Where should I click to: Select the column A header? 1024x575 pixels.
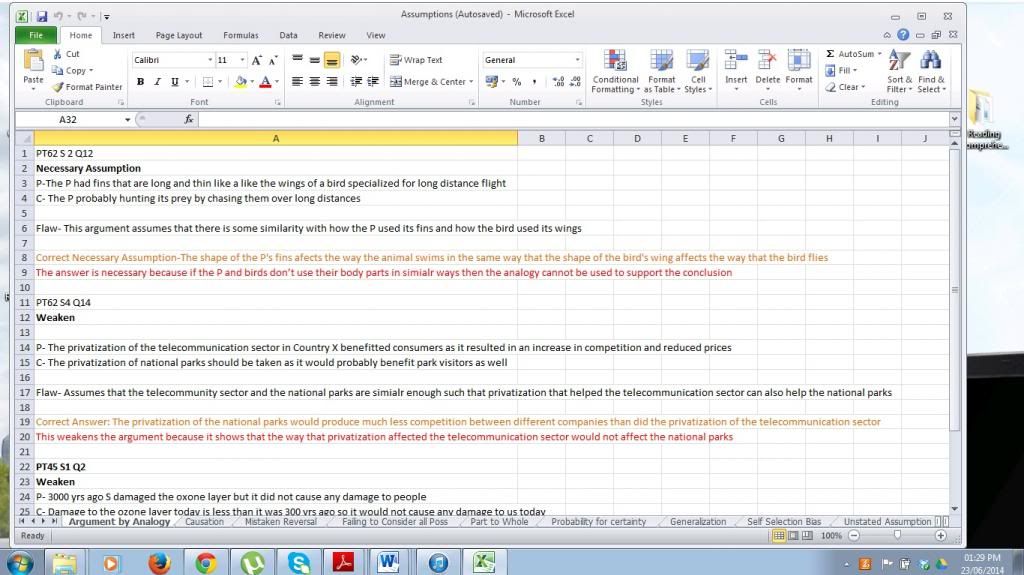(276, 139)
